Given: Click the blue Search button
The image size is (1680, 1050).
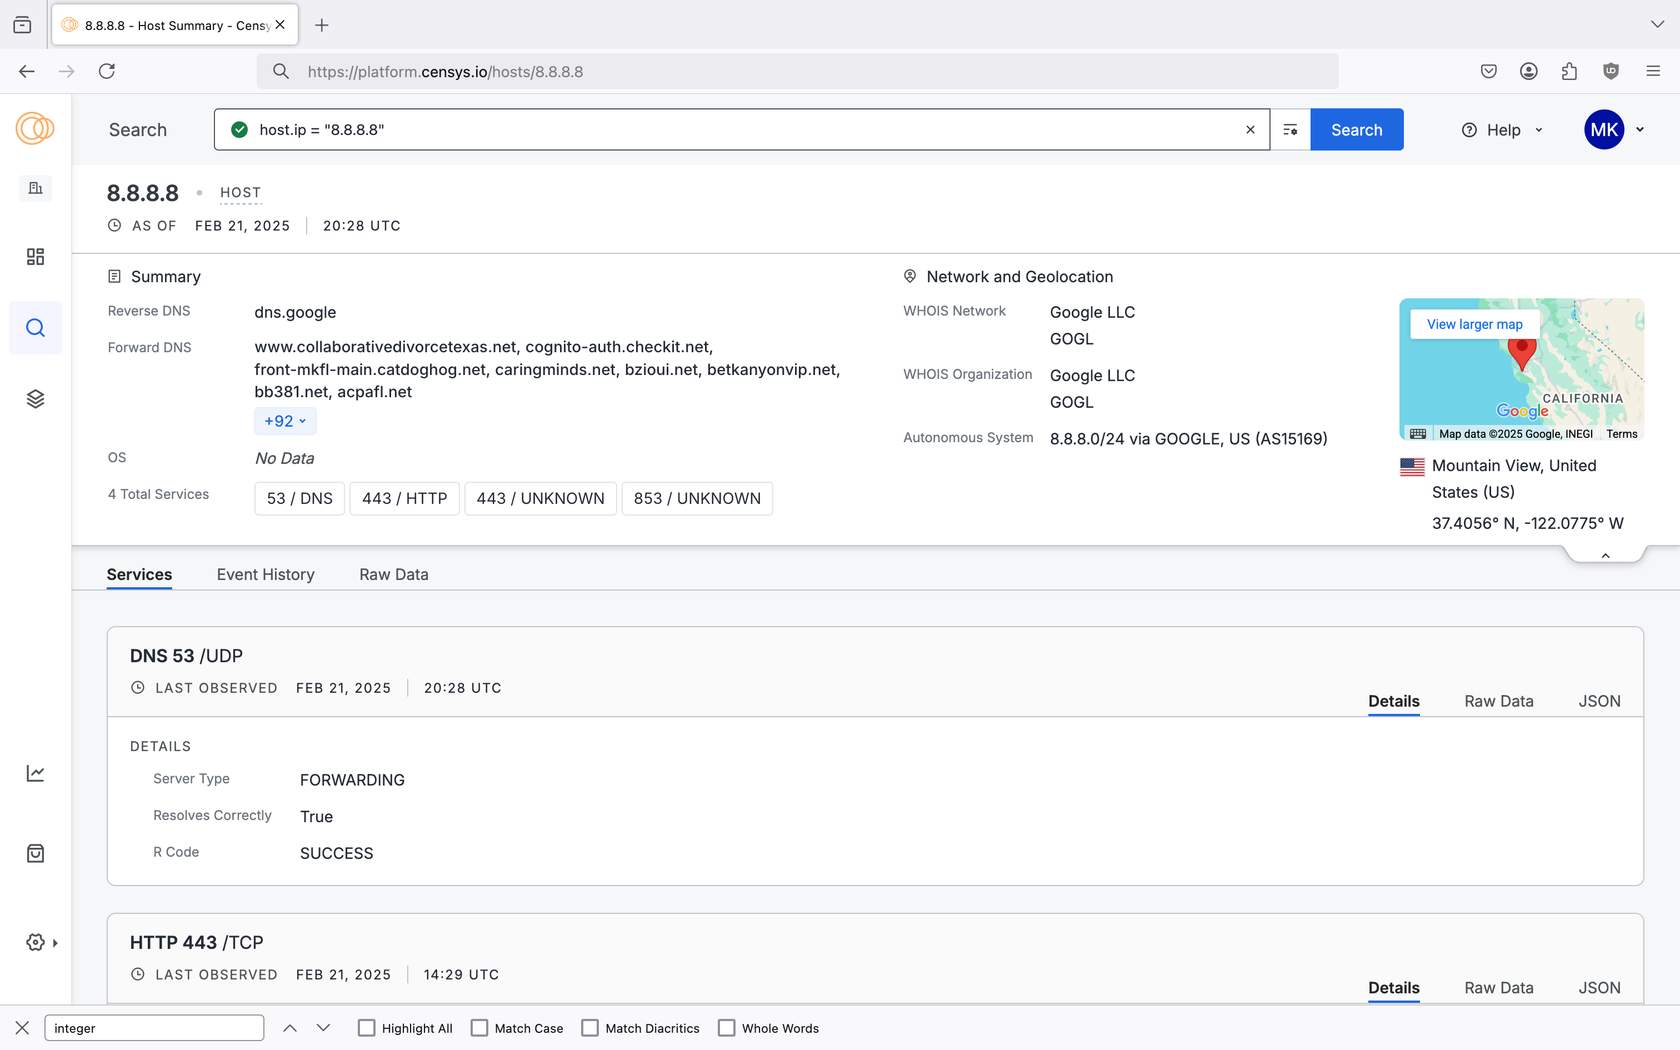Looking at the screenshot, I should coord(1357,130).
